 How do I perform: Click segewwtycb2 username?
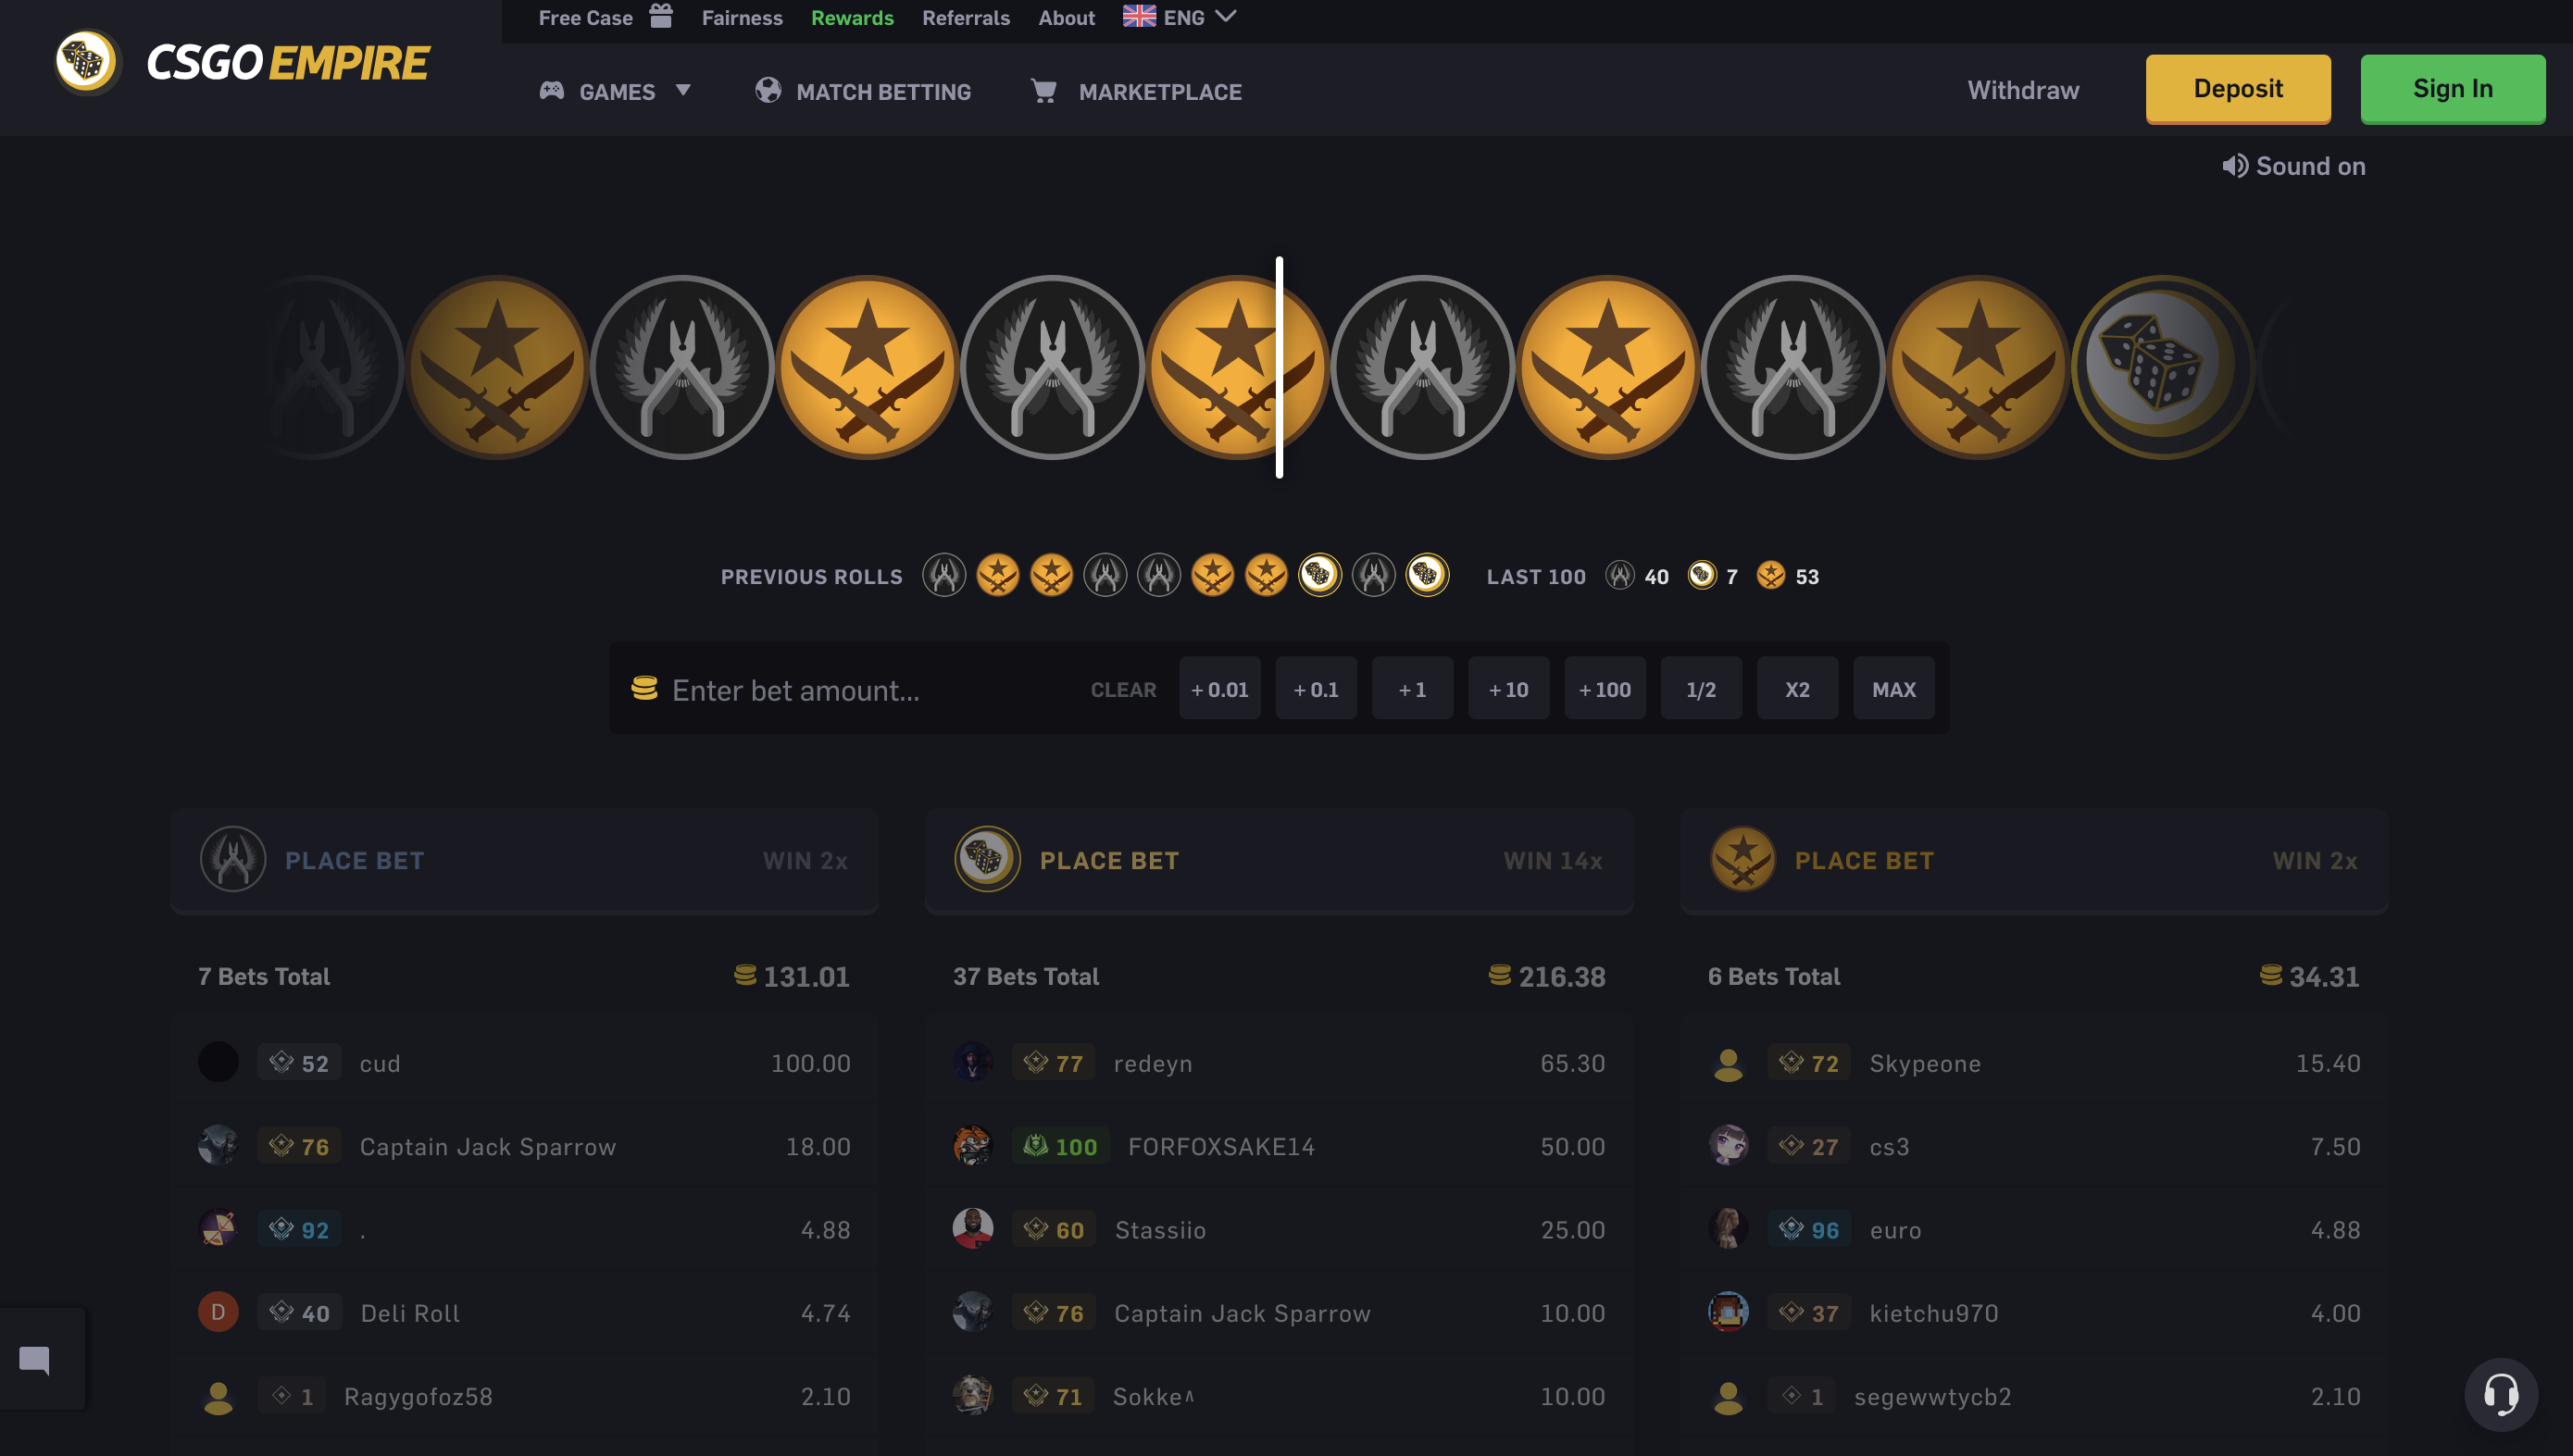(x=1932, y=1396)
